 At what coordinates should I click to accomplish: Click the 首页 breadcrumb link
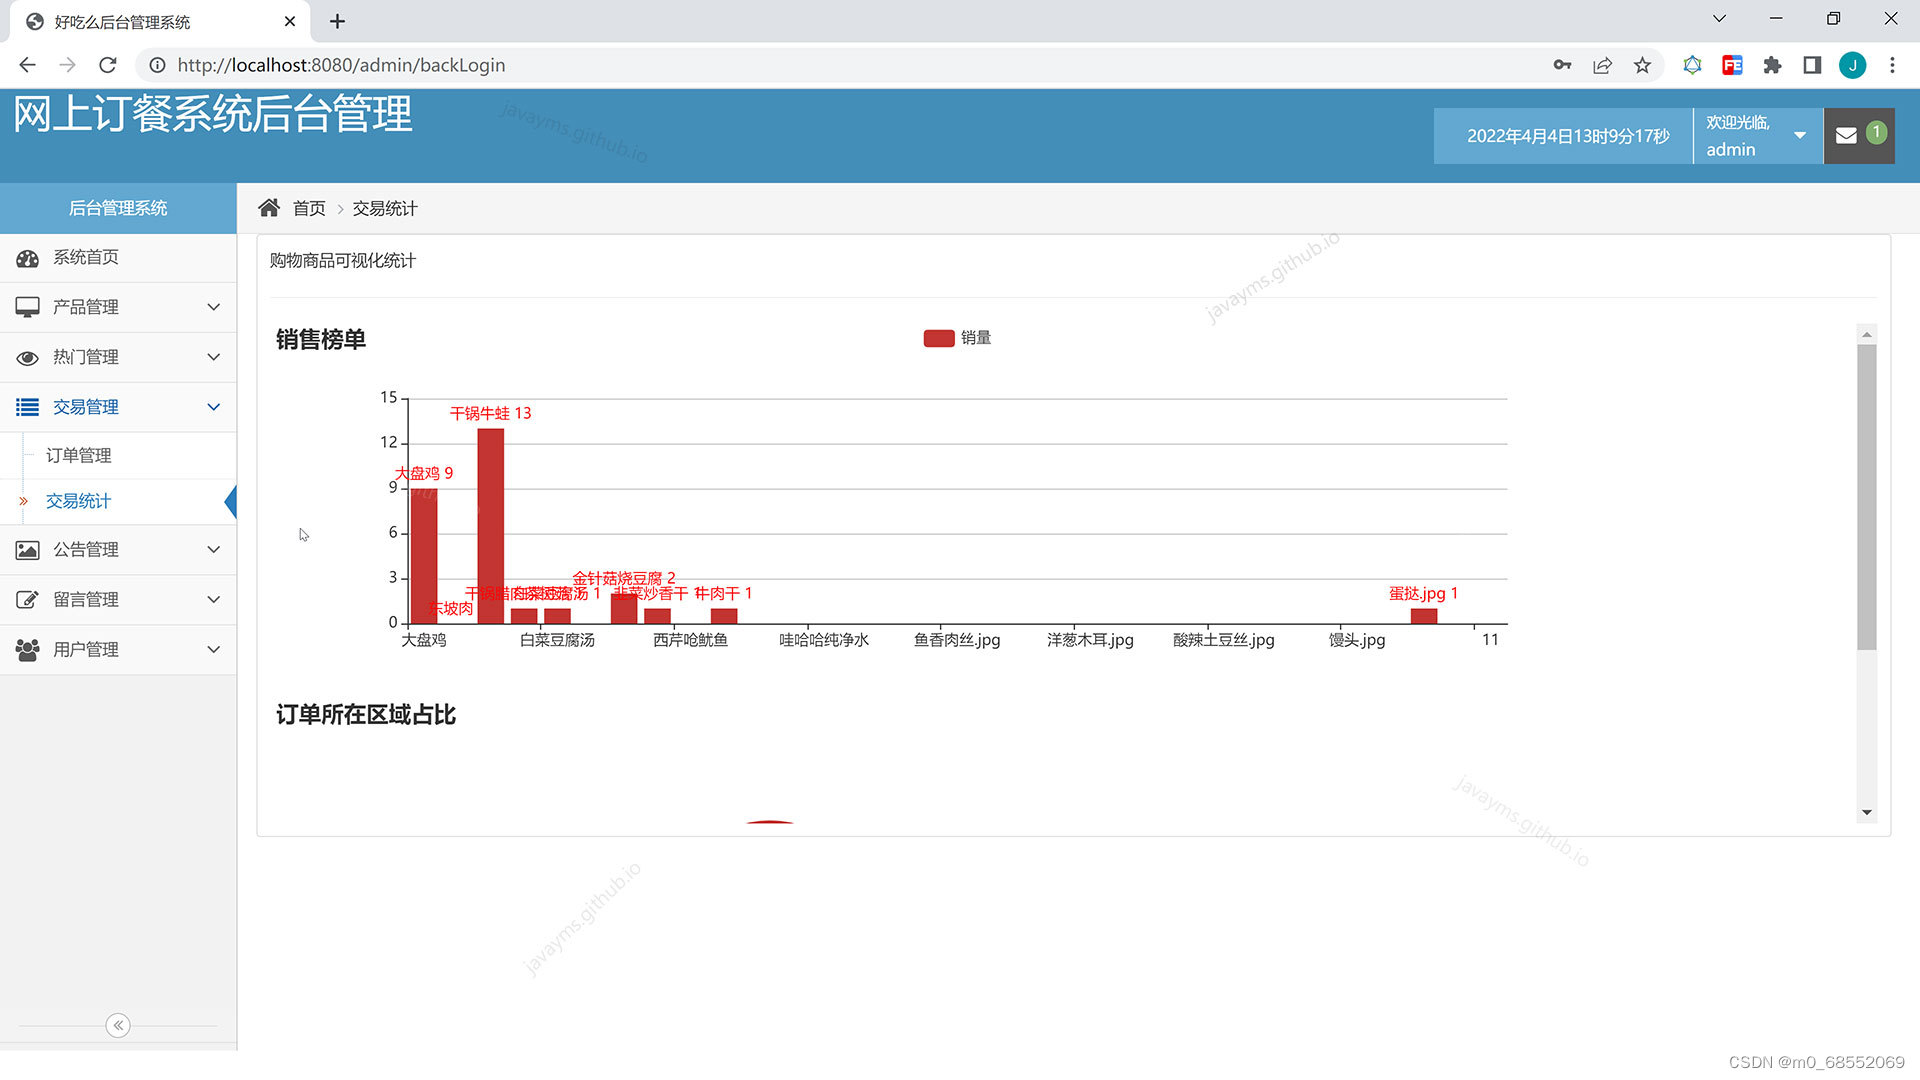[x=309, y=208]
